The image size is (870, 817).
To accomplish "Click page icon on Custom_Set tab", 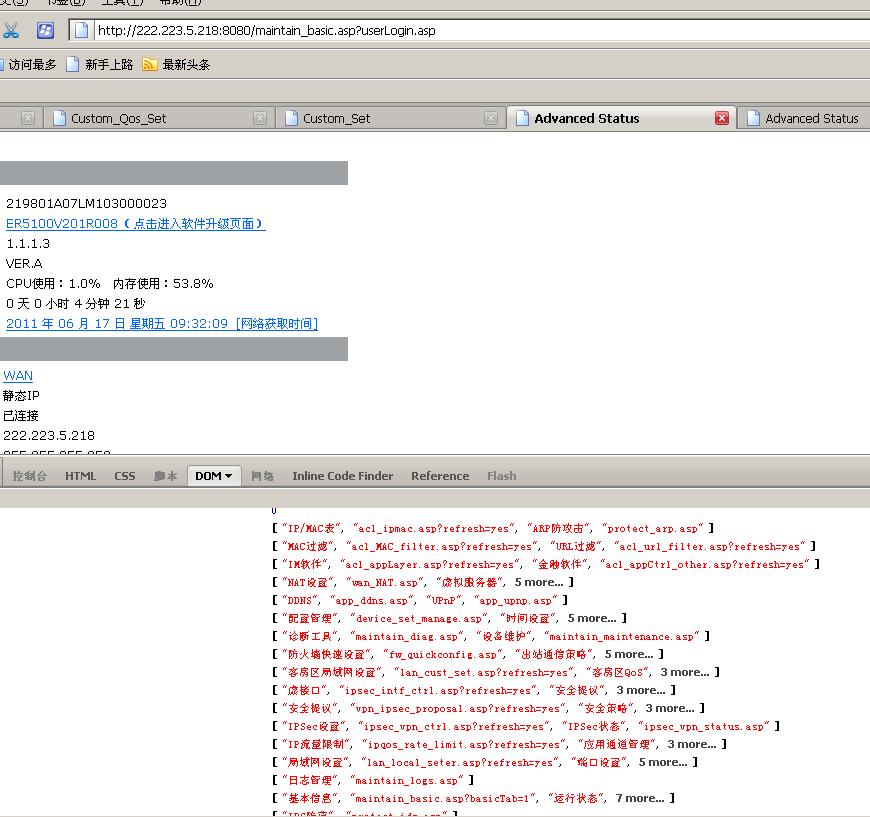I will [x=291, y=118].
